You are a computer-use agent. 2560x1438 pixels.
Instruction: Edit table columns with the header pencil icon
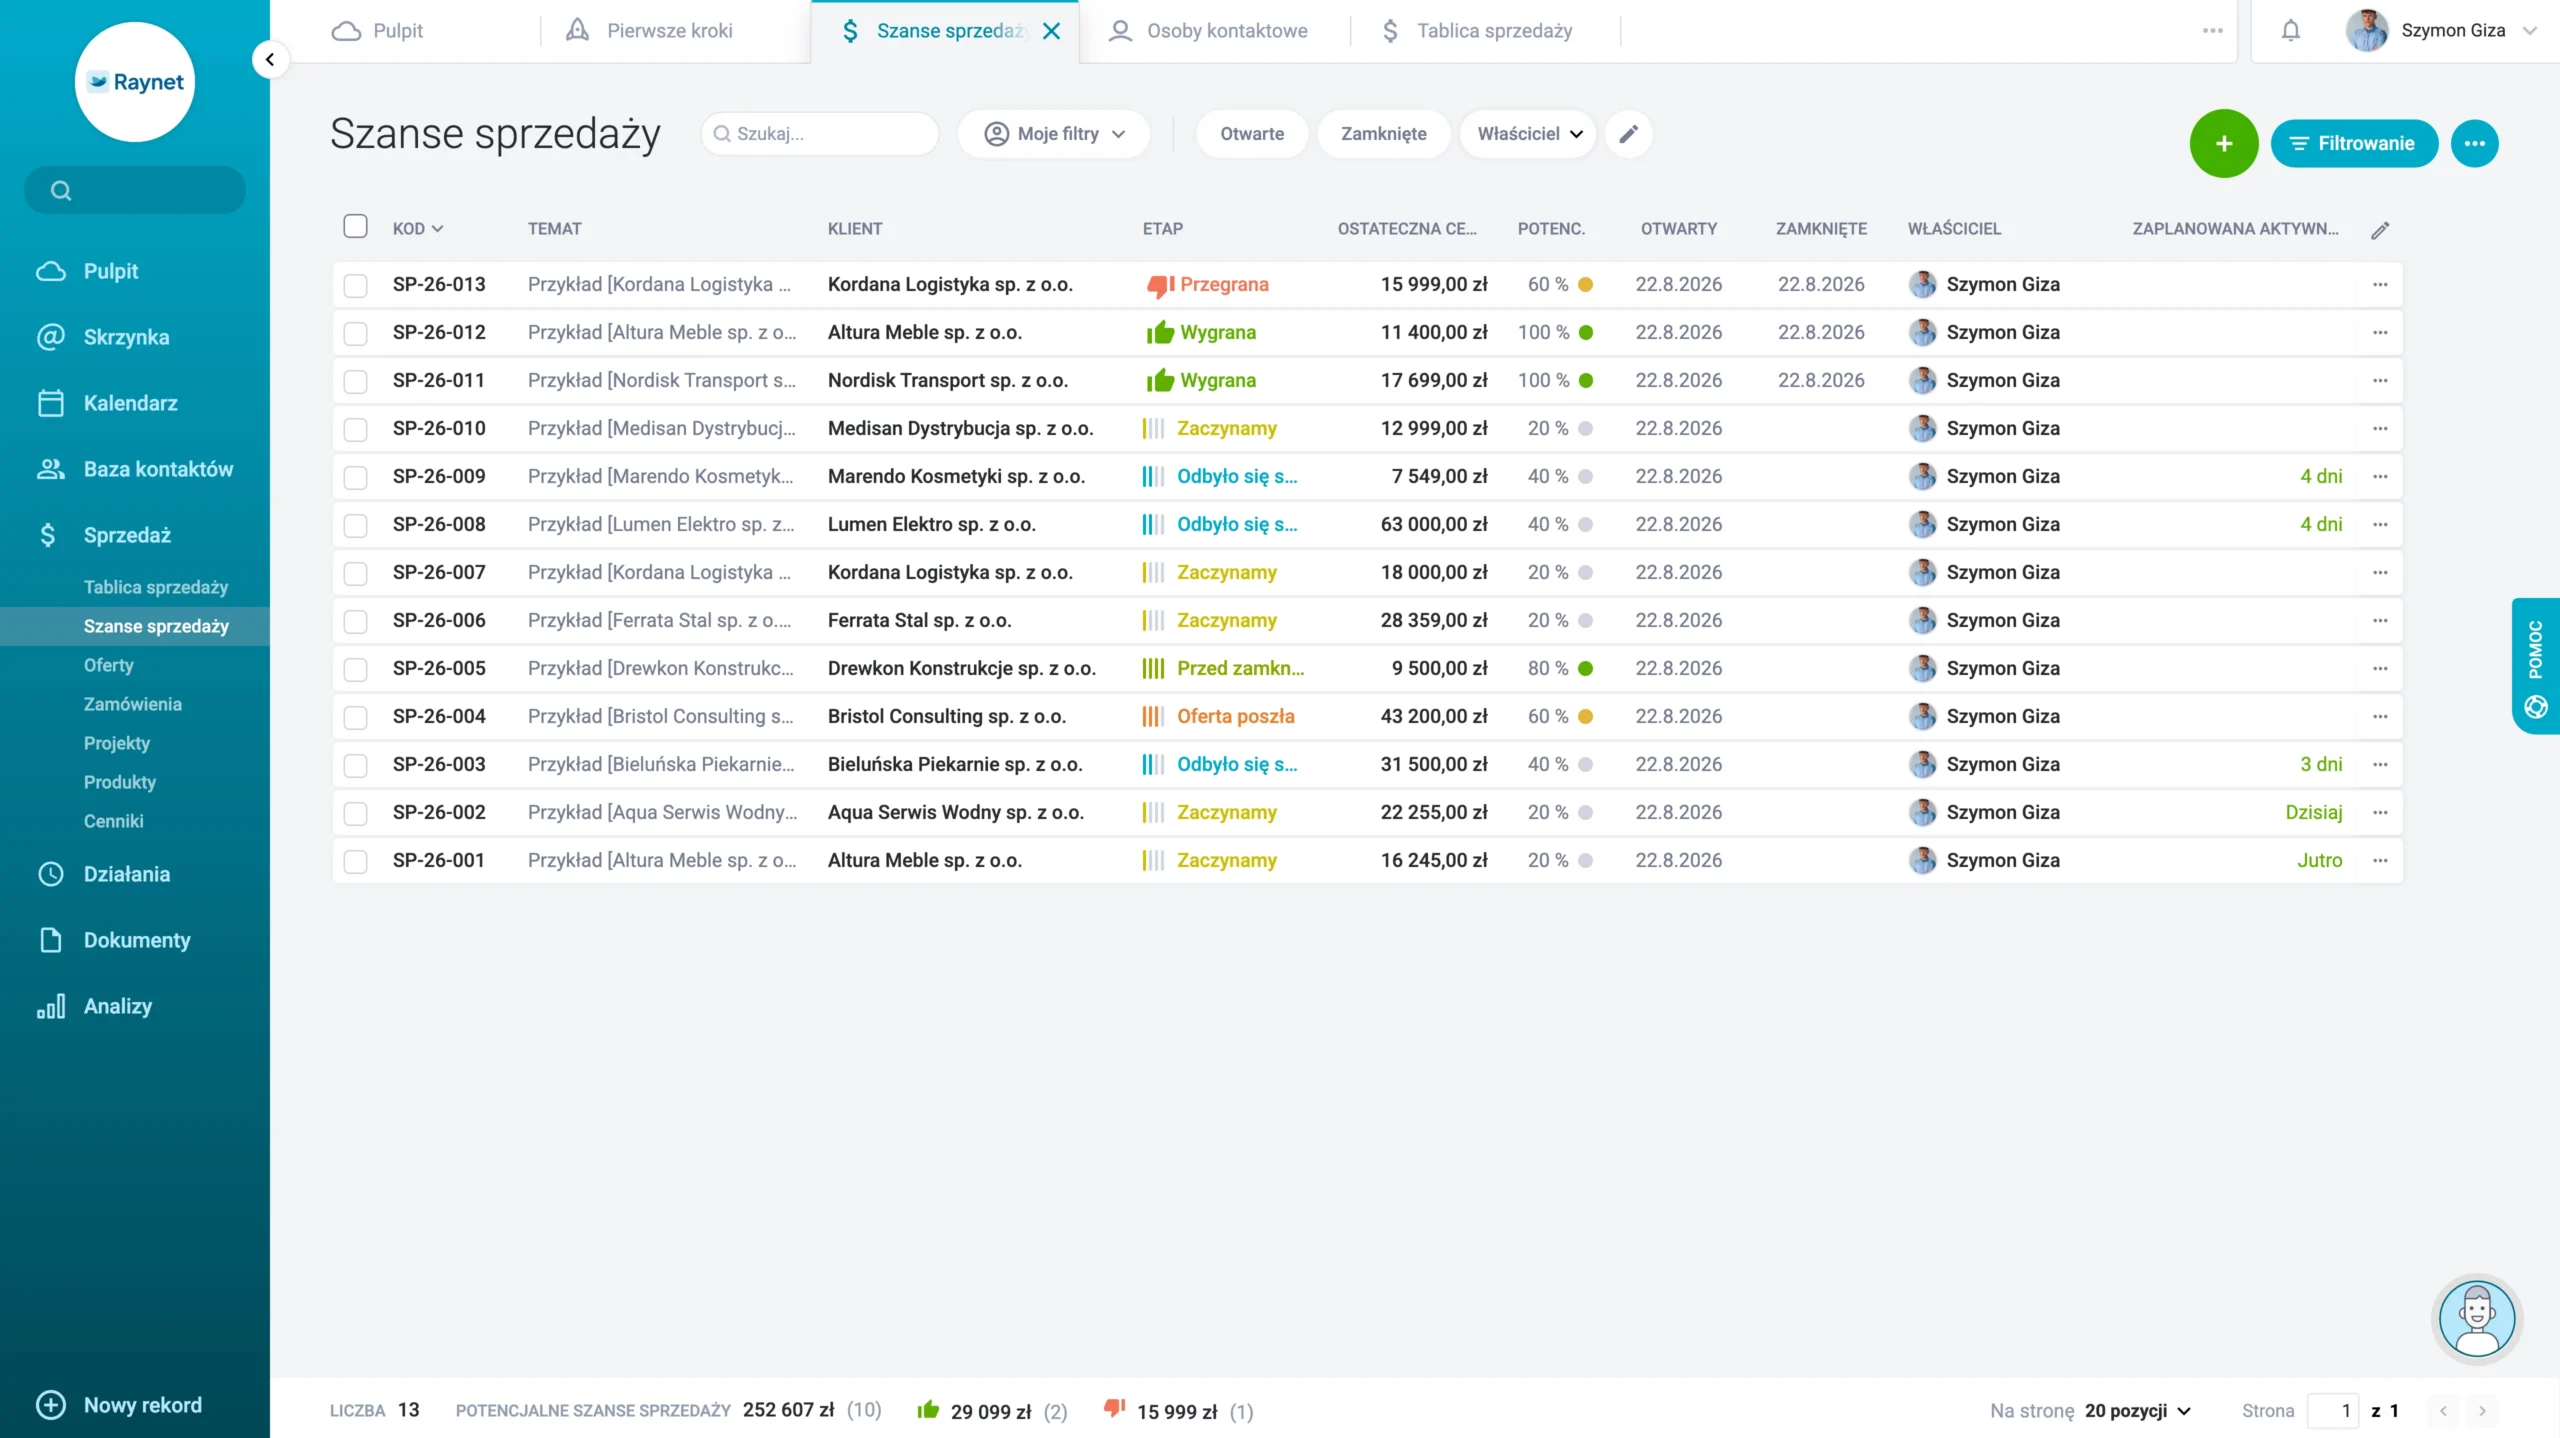pos(2380,230)
